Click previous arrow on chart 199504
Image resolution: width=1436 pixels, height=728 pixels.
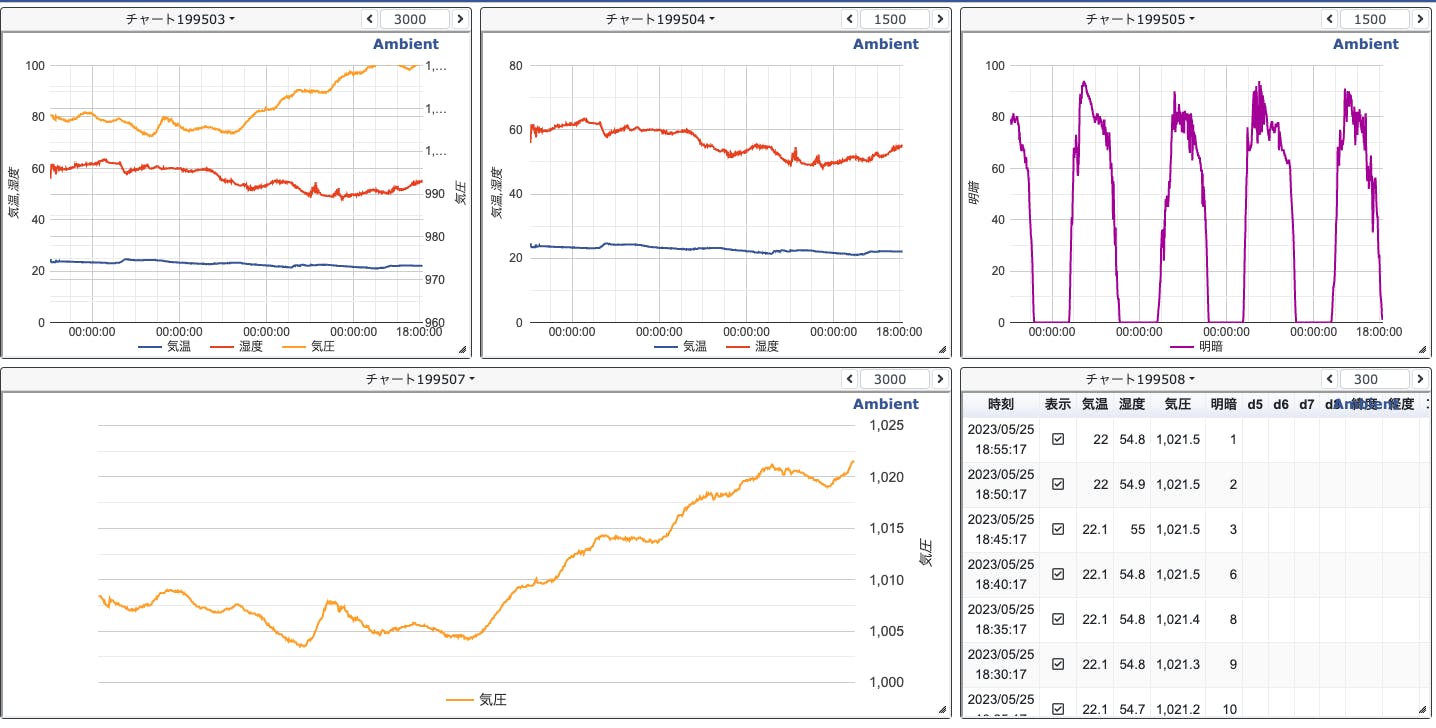pos(850,19)
